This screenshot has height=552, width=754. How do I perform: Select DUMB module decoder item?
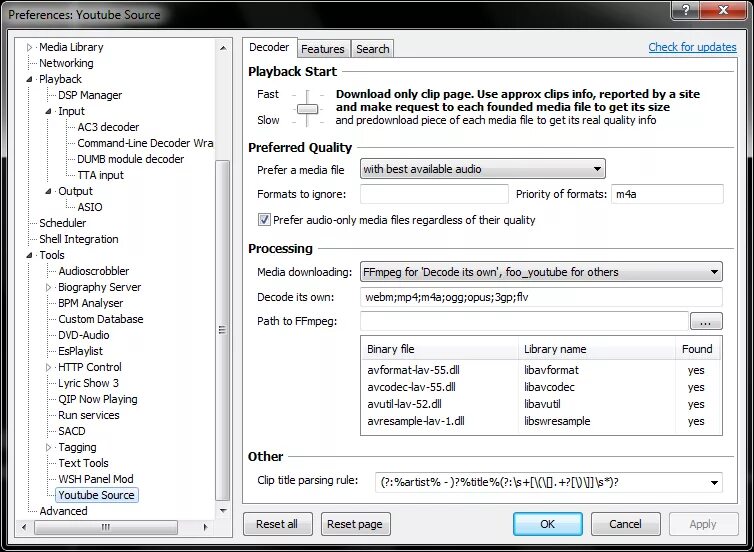click(x=130, y=159)
